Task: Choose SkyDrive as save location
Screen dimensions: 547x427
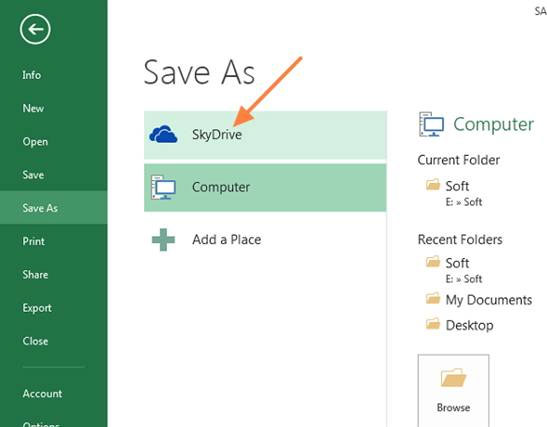Action: tap(265, 135)
